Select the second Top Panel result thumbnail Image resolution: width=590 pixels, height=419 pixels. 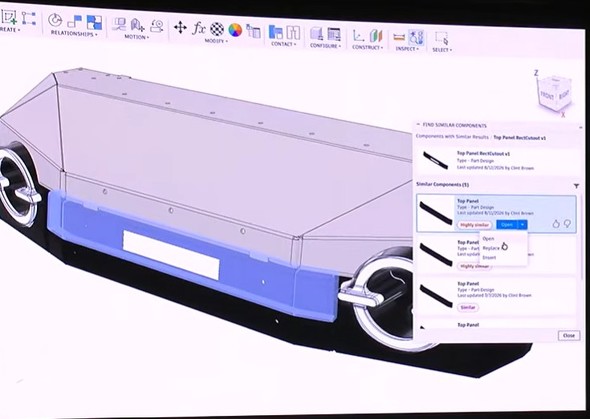(x=436, y=255)
